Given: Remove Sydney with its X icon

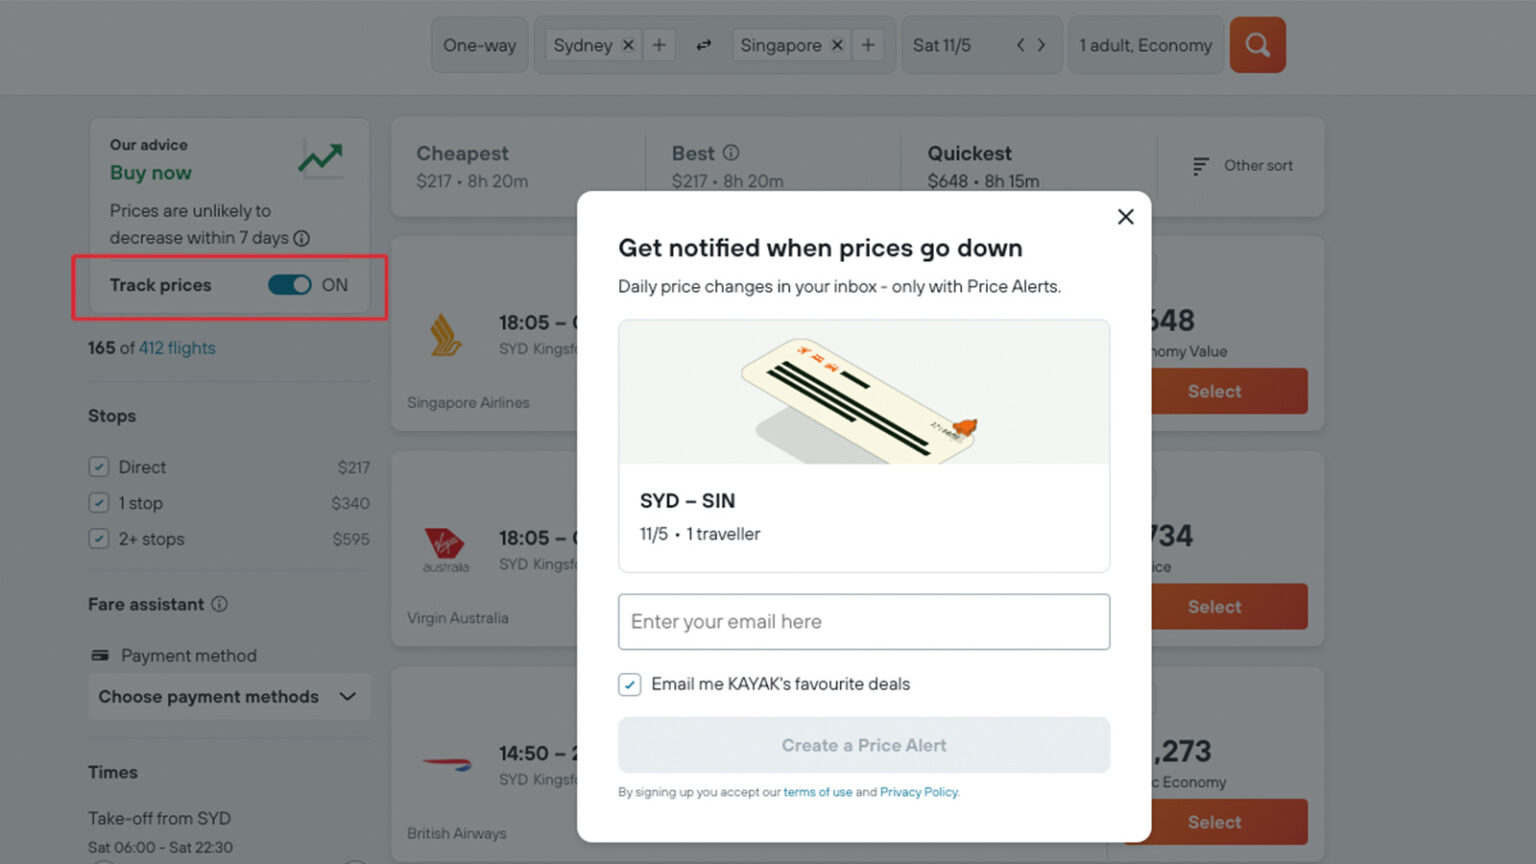Looking at the screenshot, I should tap(628, 44).
